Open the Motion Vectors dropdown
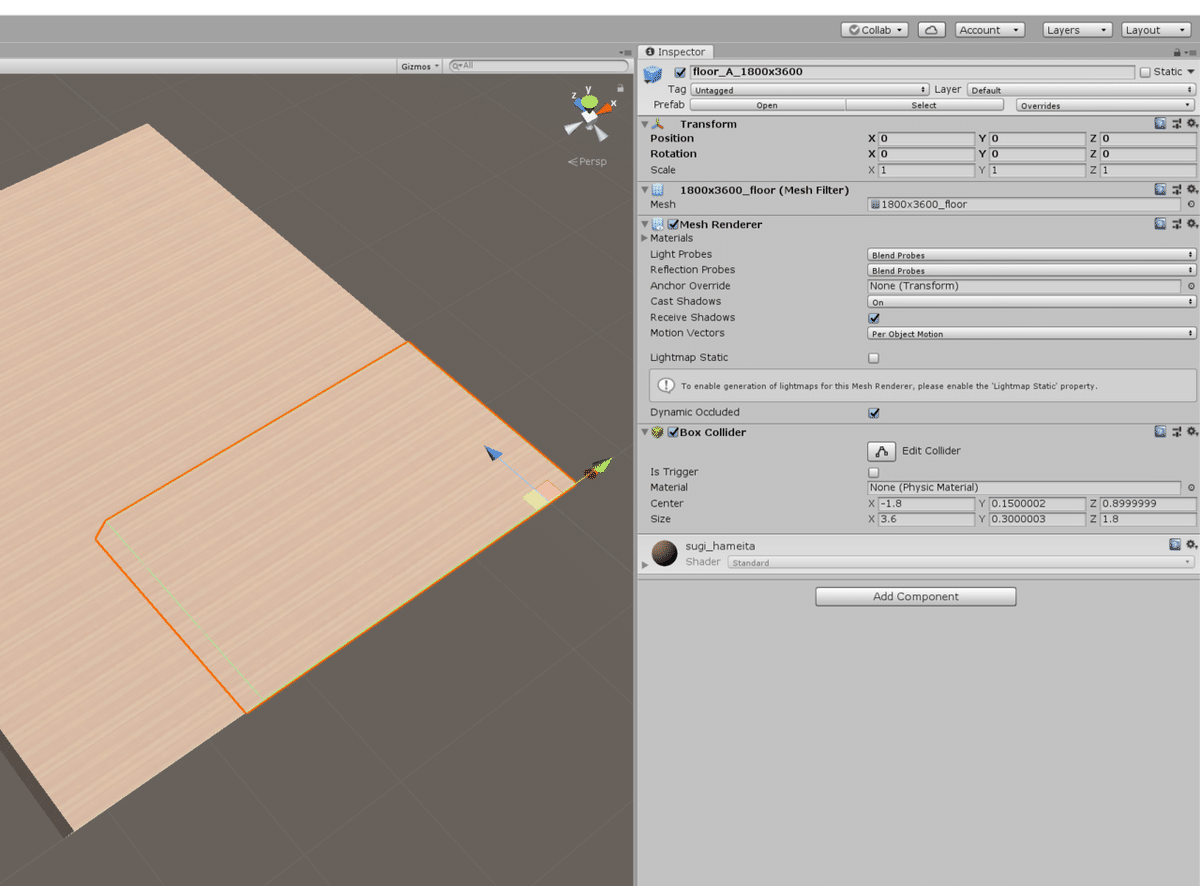The image size is (1200, 886). pos(1032,334)
